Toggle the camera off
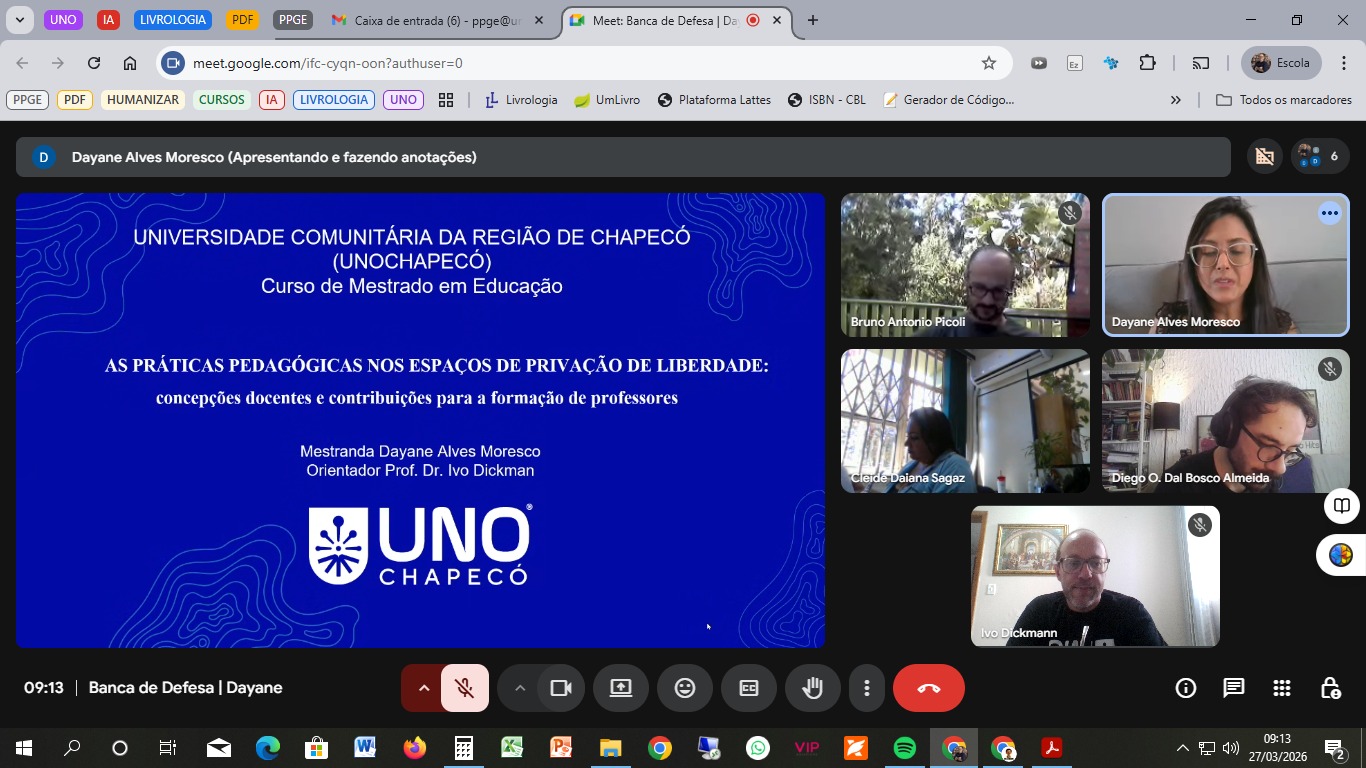The image size is (1366, 768). (561, 688)
